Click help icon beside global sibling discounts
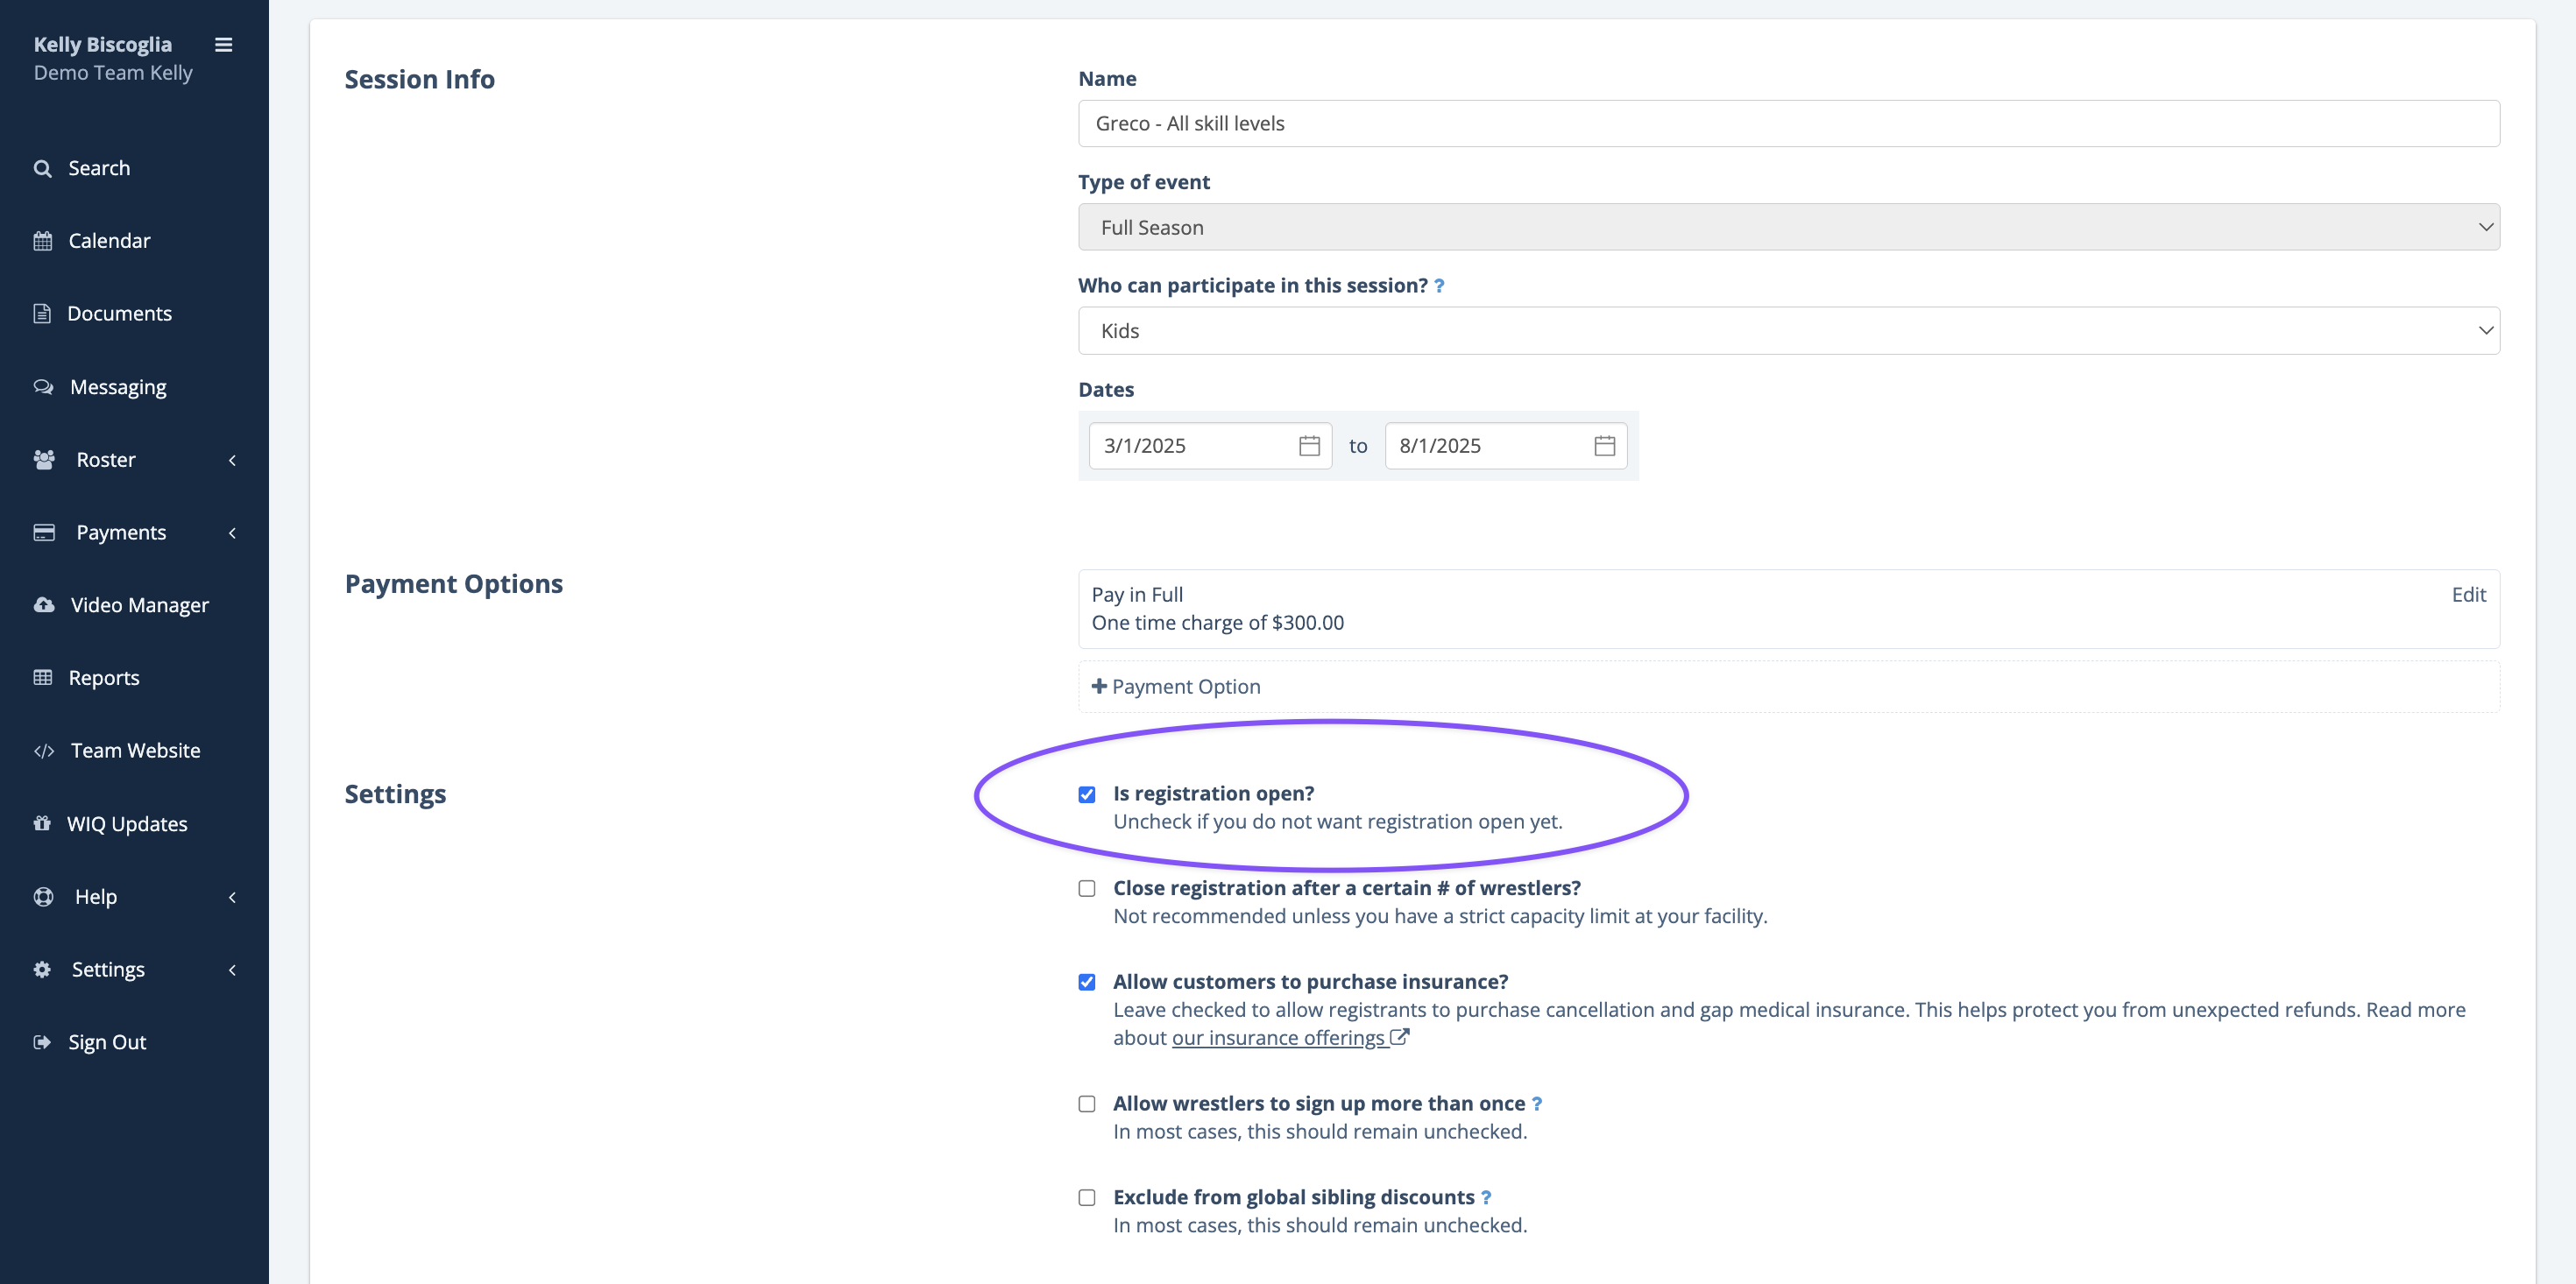The width and height of the screenshot is (2576, 1284). [1486, 1198]
